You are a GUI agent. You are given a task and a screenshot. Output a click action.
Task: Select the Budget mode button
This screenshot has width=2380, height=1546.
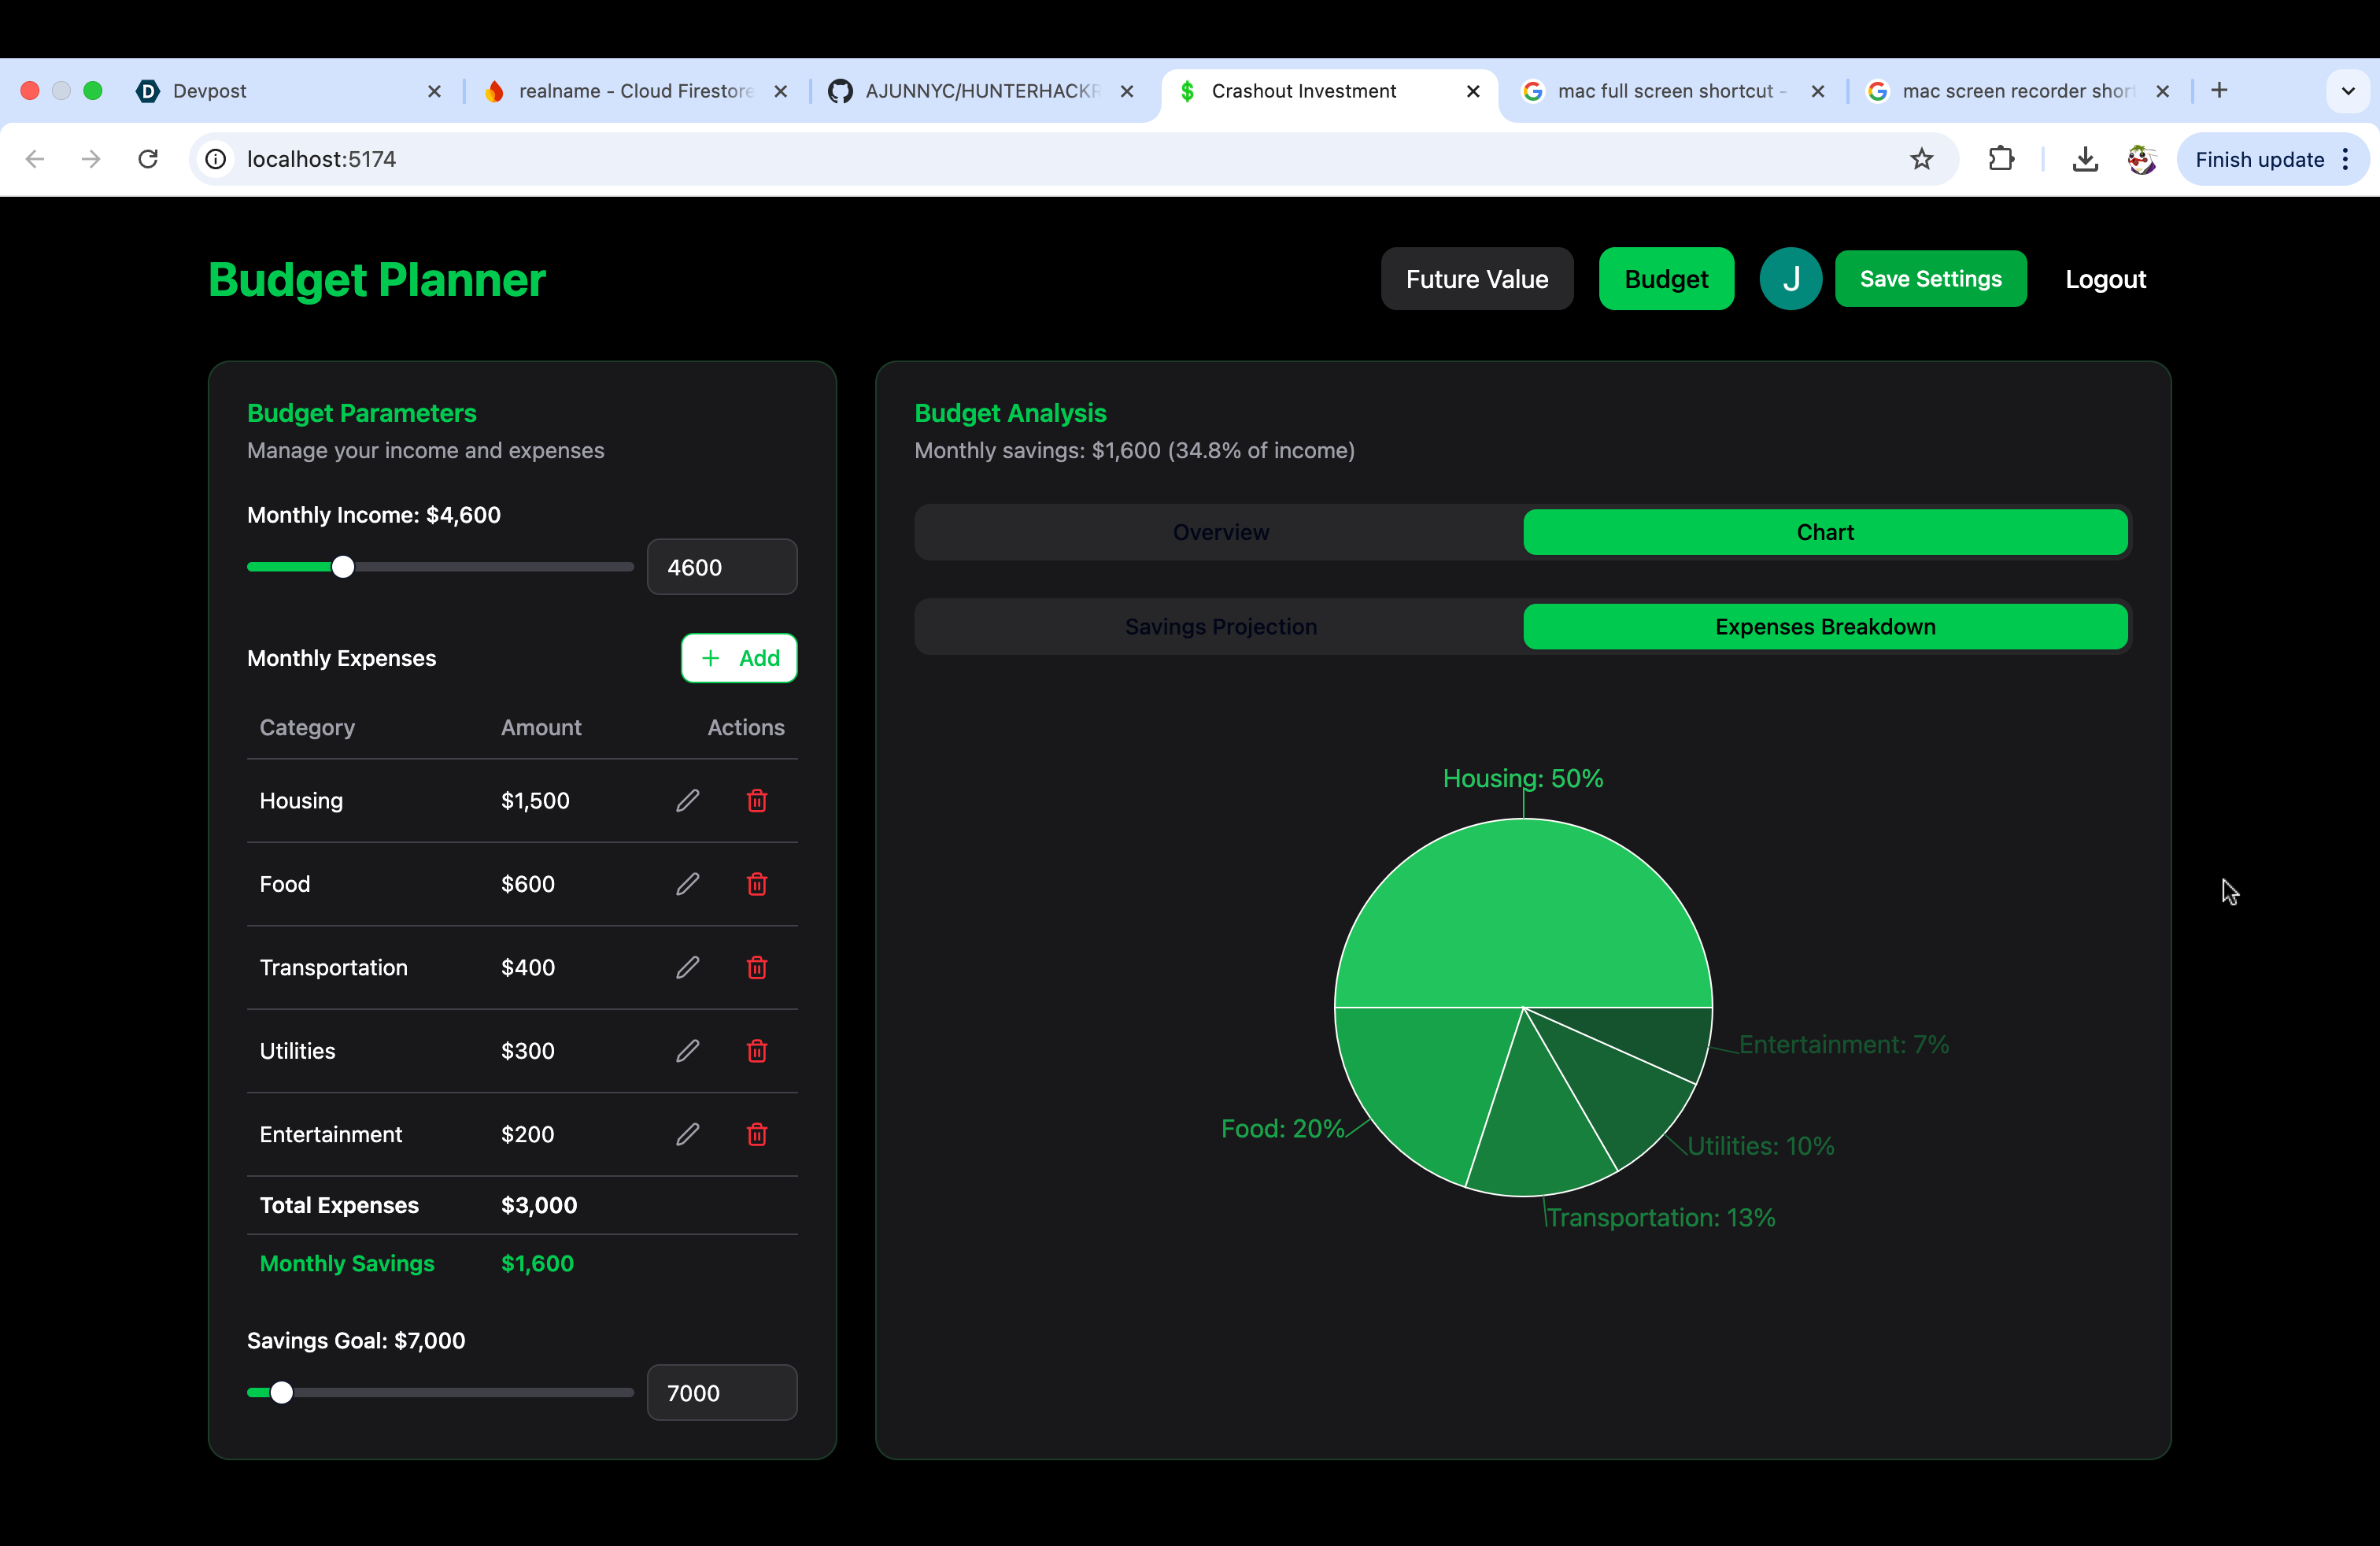(1665, 279)
